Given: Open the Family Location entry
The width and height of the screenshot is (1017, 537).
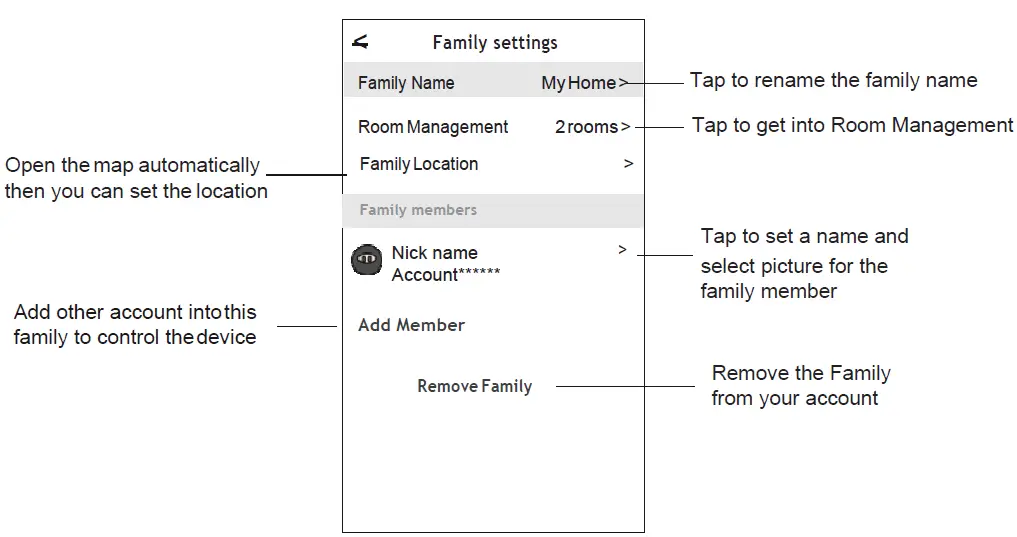Looking at the screenshot, I should coord(419,164).
